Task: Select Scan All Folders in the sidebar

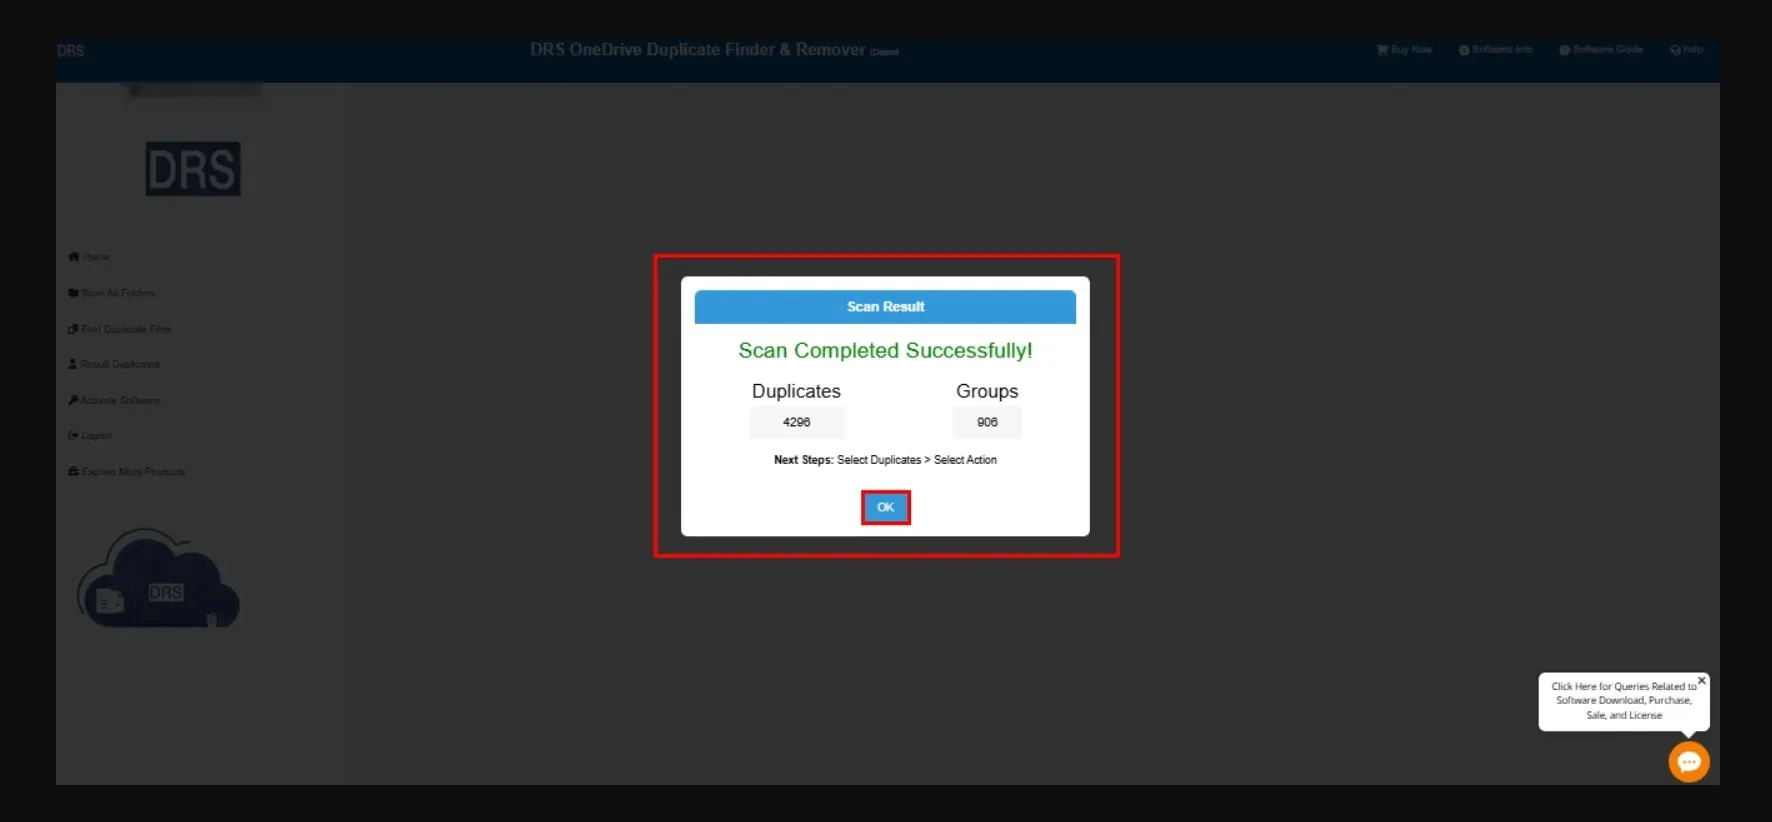Action: (112, 293)
